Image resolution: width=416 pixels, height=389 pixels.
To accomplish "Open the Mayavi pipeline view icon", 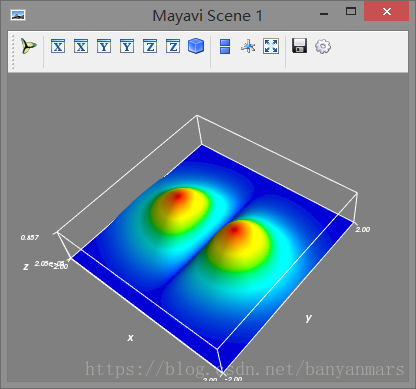I will coord(28,46).
